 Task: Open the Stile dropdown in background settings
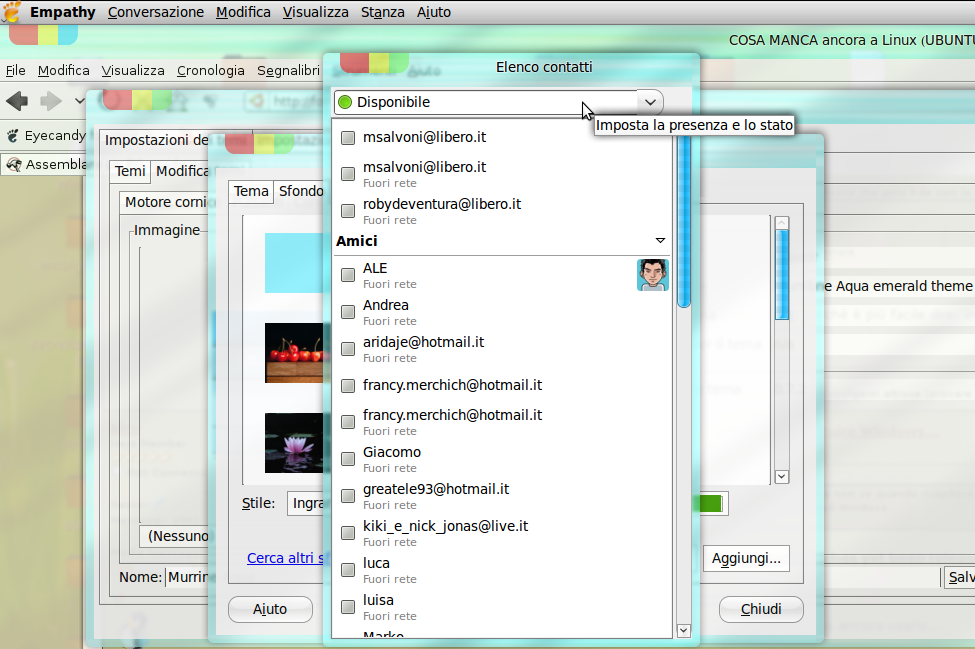(x=306, y=503)
